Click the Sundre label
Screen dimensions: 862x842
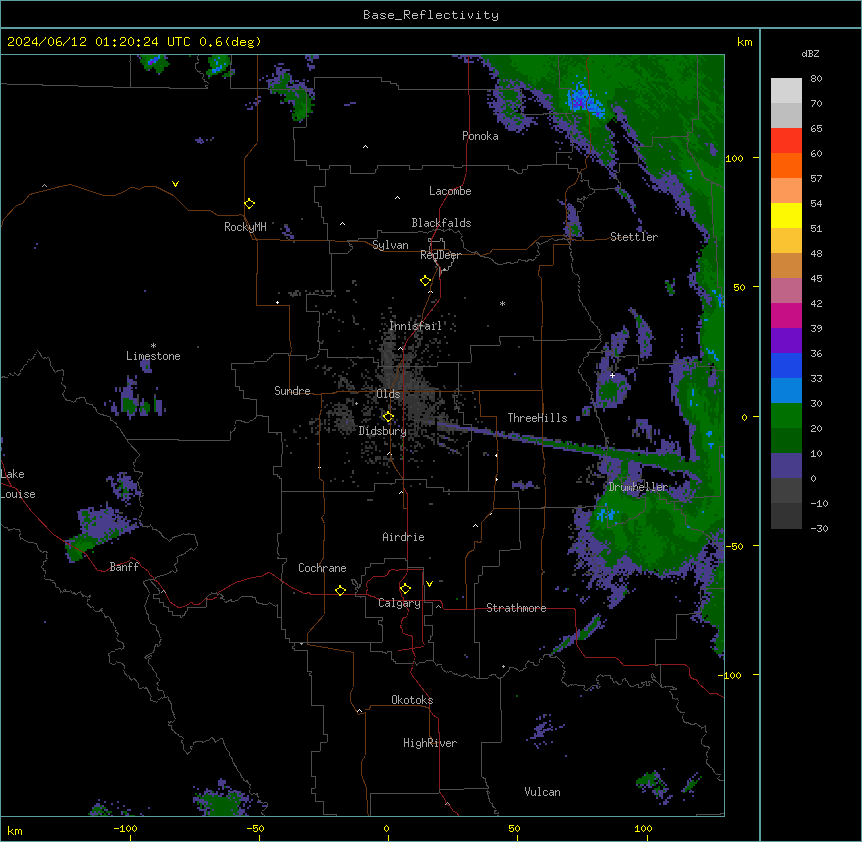point(292,391)
